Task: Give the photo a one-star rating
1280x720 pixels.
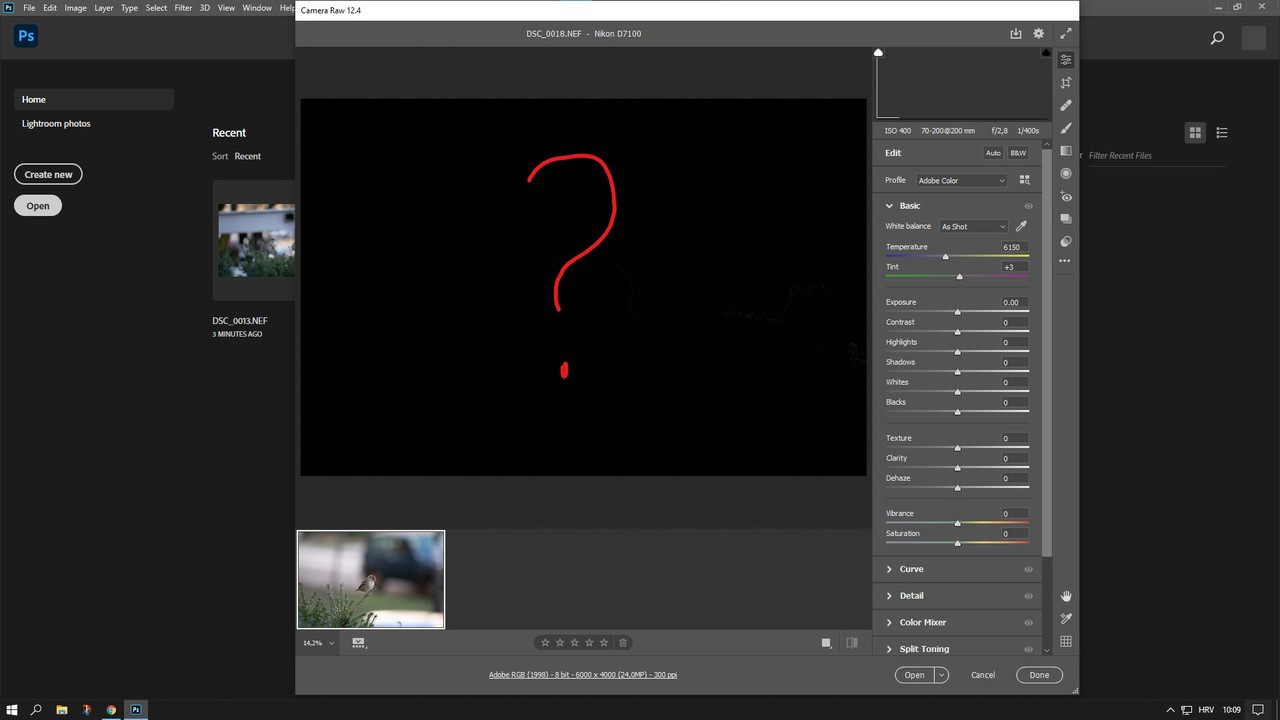Action: [x=545, y=643]
